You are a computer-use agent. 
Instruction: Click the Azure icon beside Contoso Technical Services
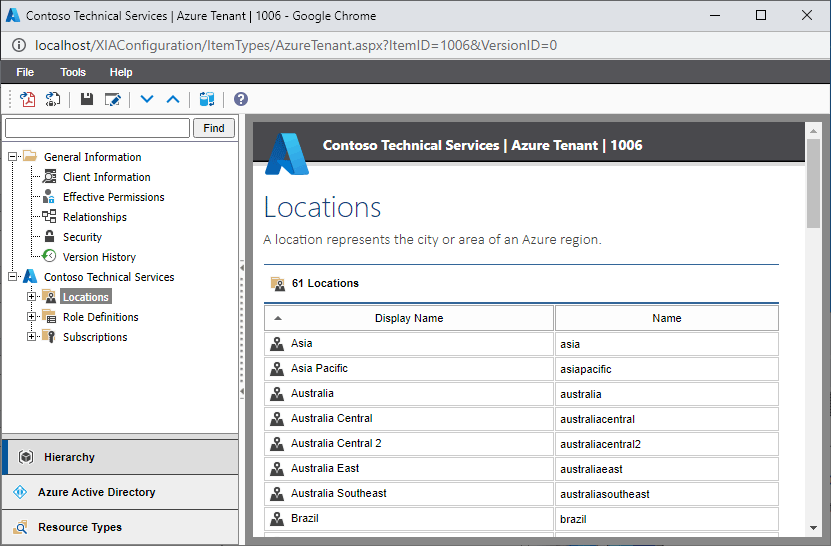click(x=30, y=276)
